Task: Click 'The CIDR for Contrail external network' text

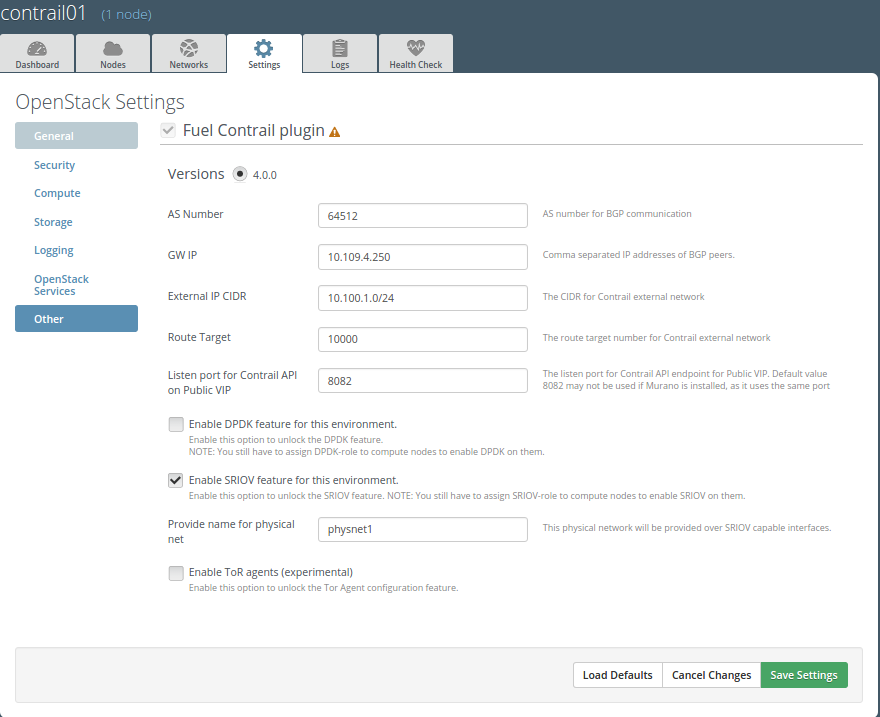Action: click(623, 297)
